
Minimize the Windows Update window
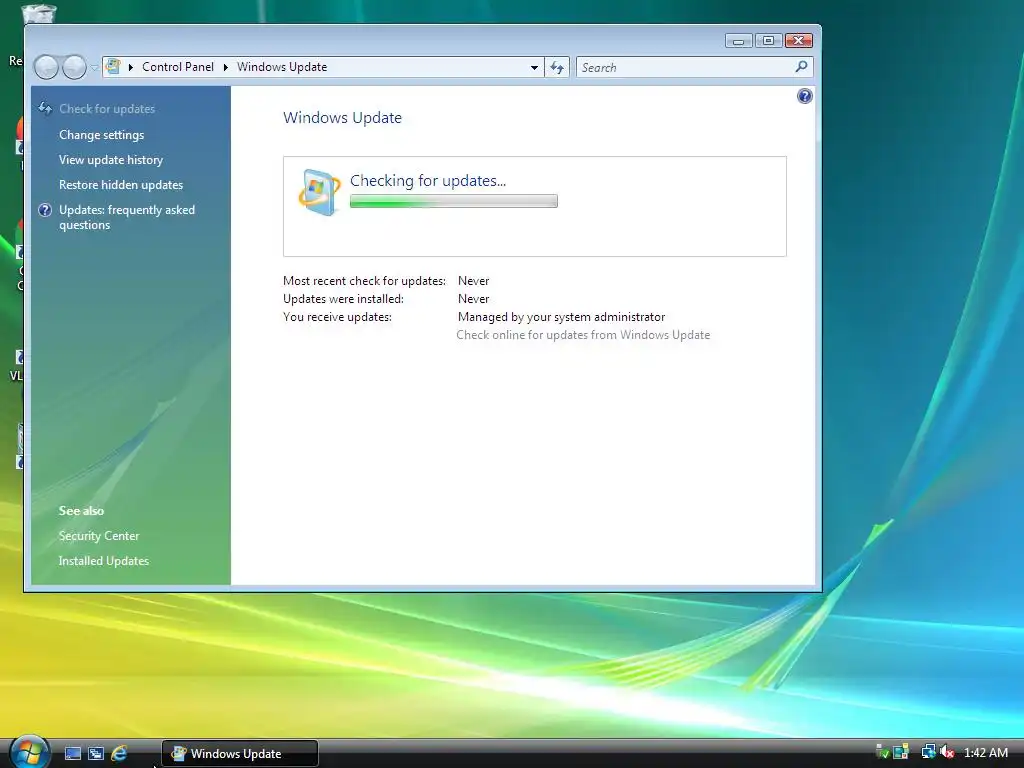pos(739,41)
